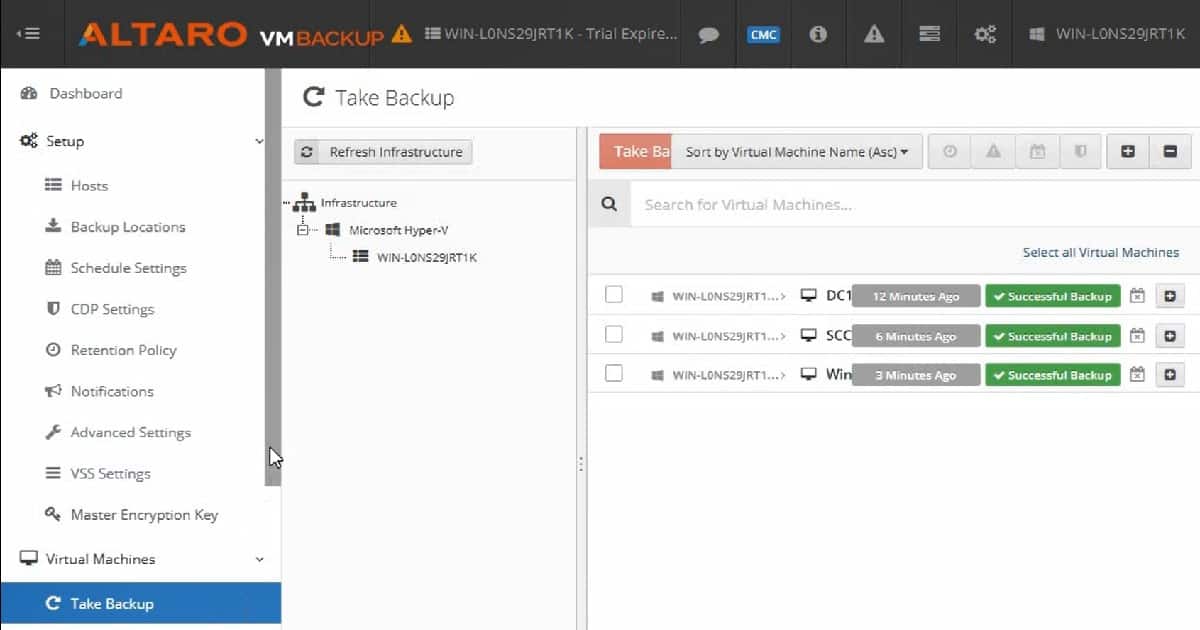This screenshot has height=630, width=1200.
Task: Click the 6 Minutes Ago label
Action: [916, 336]
